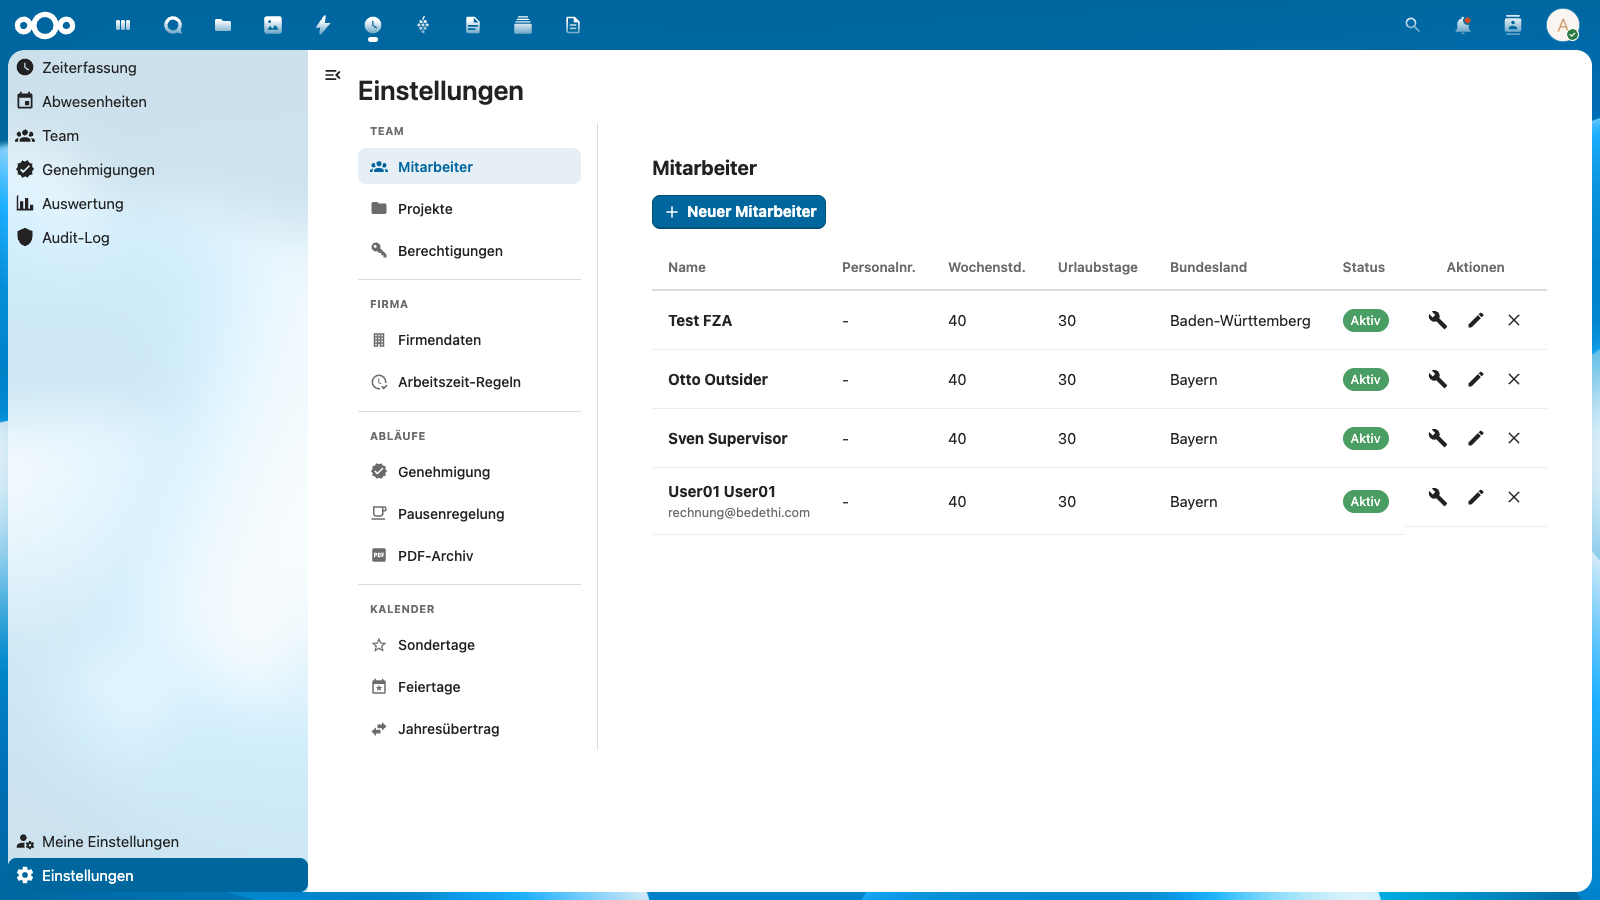
Task: Open the Talk app icon in top bar
Action: coord(173,25)
